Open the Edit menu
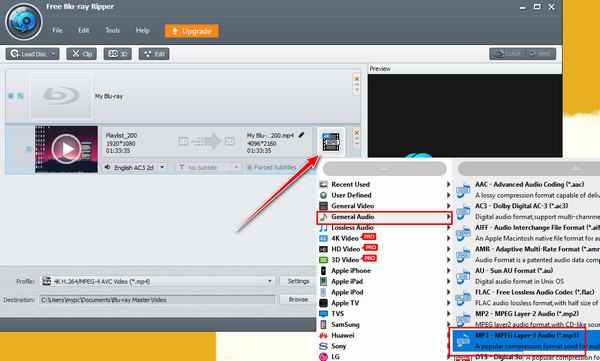 coord(84,30)
